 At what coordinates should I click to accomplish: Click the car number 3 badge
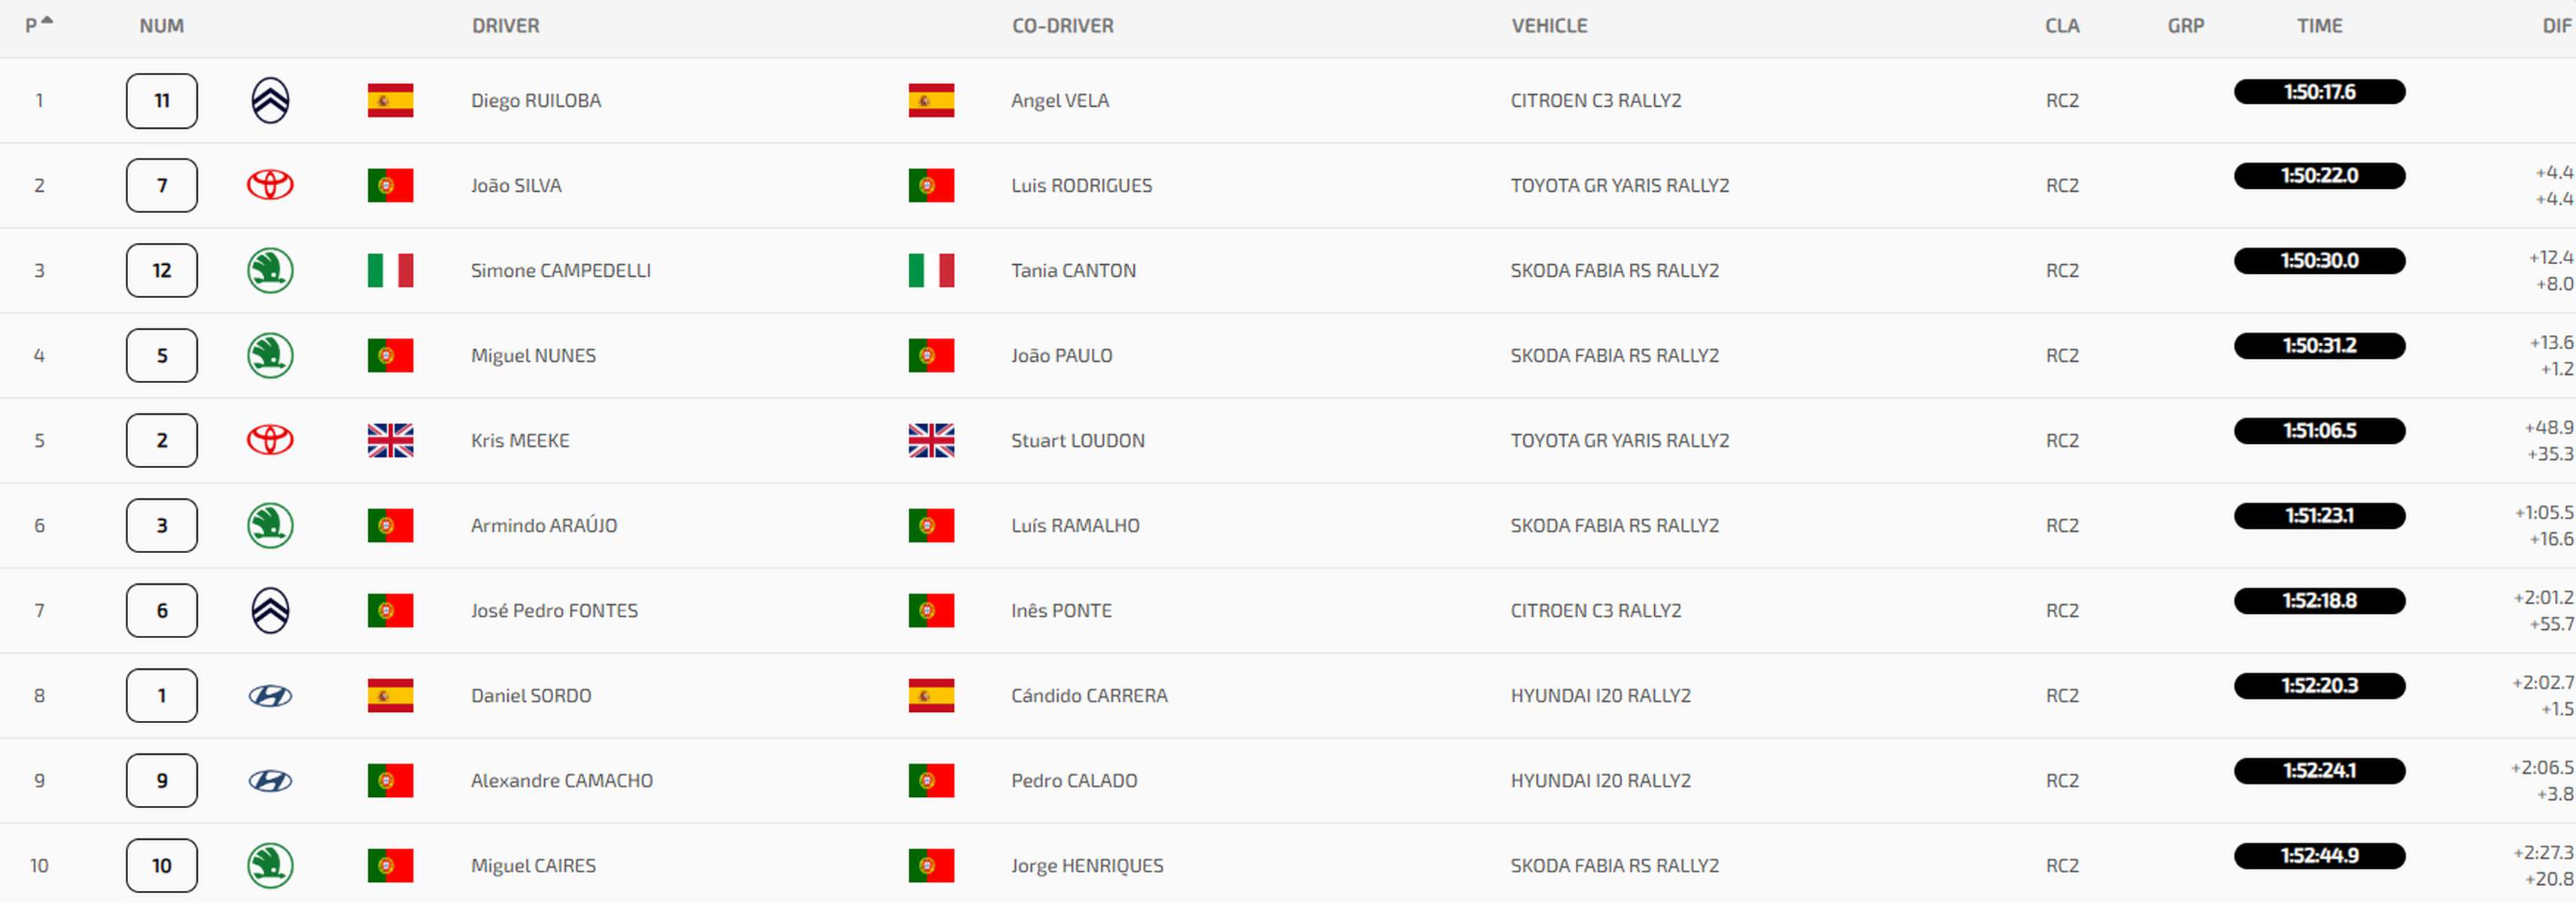pos(162,525)
